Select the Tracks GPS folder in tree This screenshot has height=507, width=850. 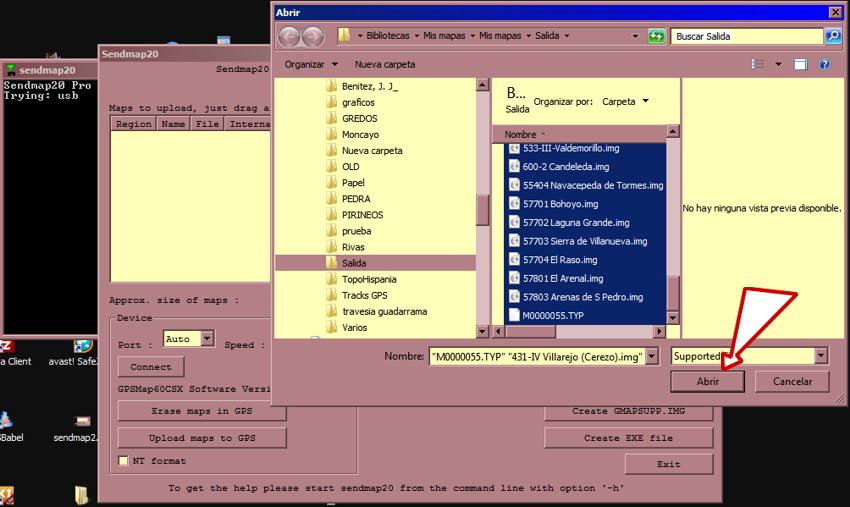pyautogui.click(x=364, y=296)
